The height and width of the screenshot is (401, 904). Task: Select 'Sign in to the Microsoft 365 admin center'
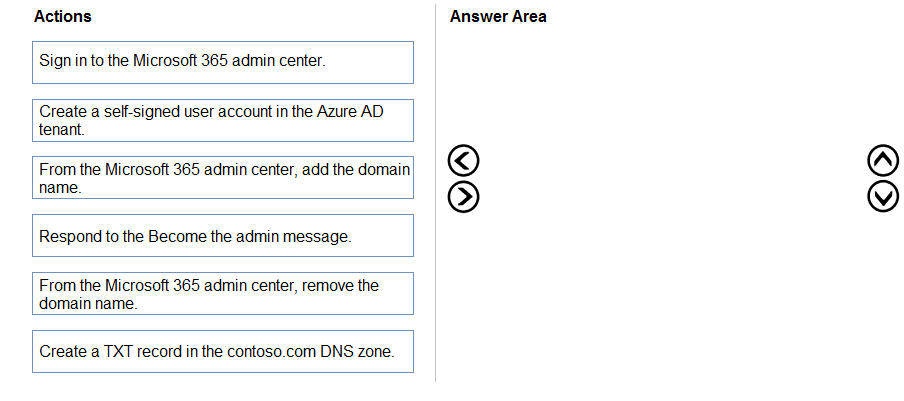pyautogui.click(x=222, y=62)
